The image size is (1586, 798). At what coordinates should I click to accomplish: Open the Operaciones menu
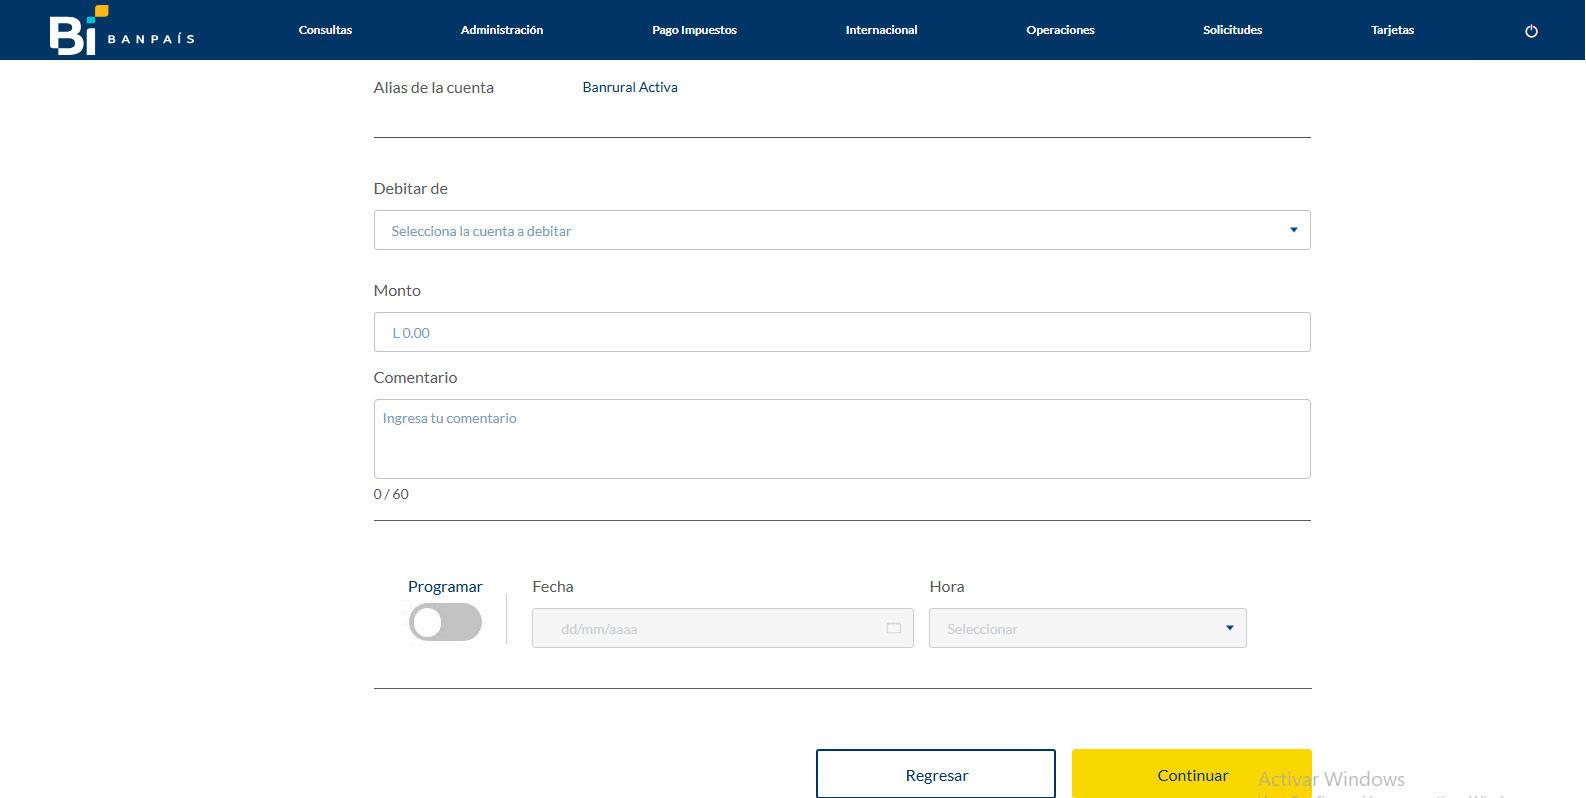tap(1060, 30)
